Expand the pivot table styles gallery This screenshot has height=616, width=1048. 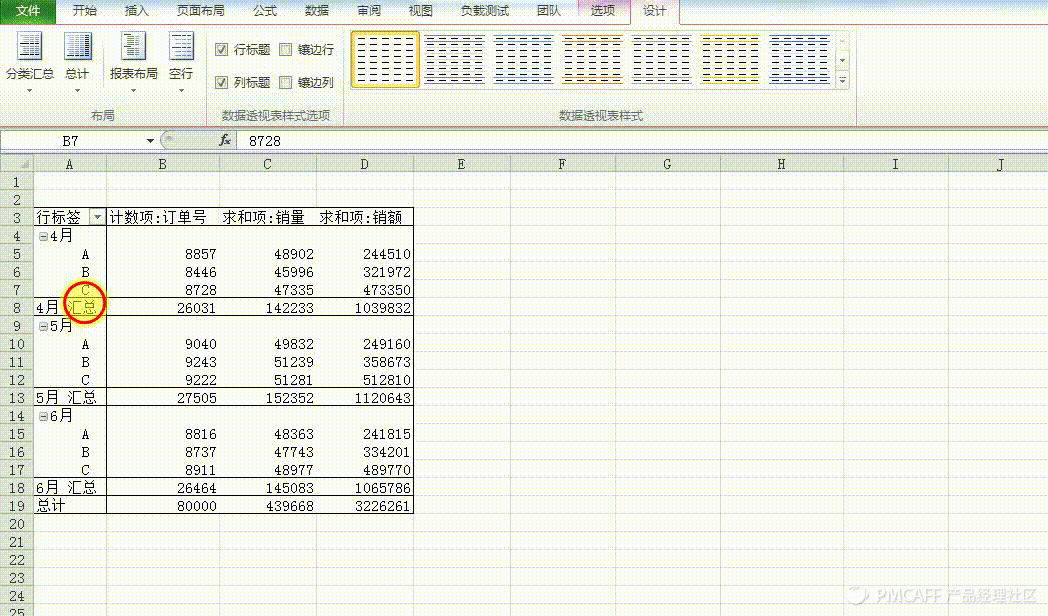[842, 80]
